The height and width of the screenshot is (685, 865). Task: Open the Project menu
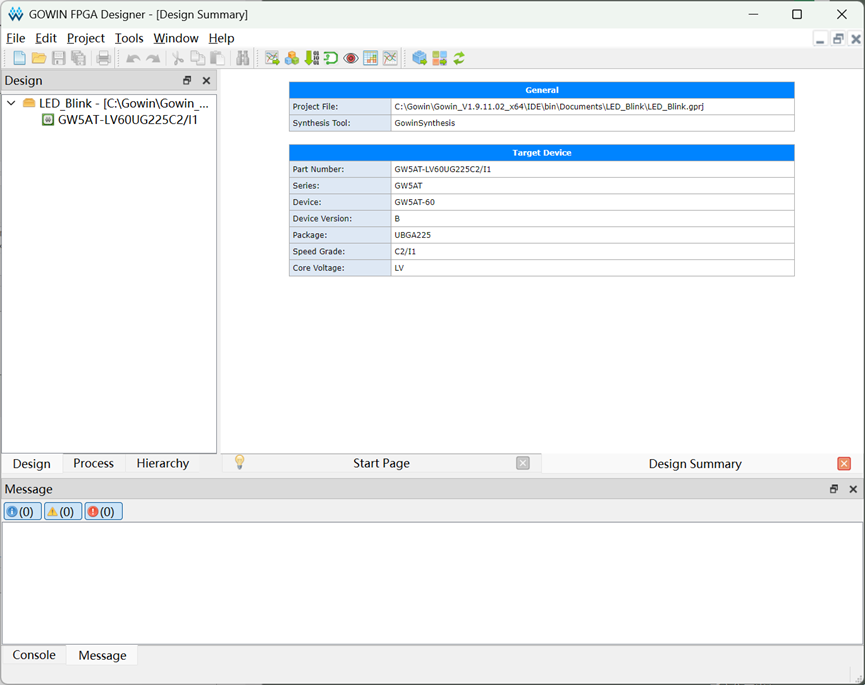click(x=86, y=38)
